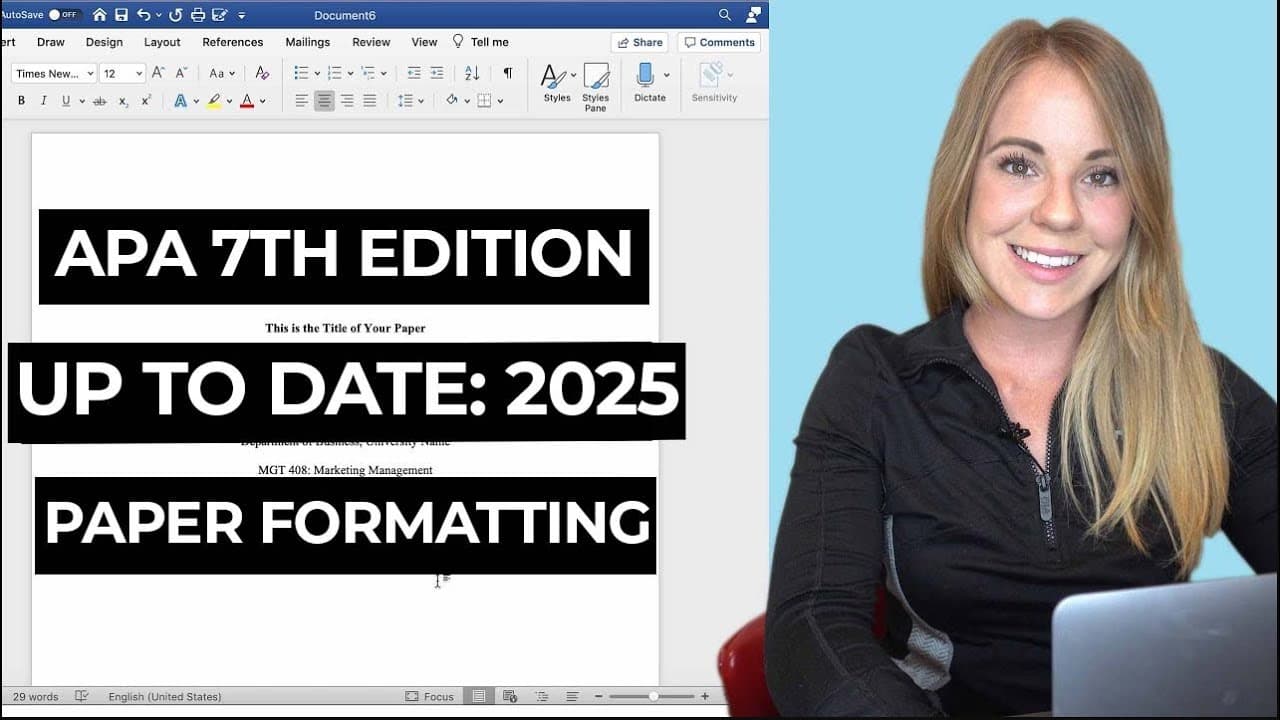Click the center alignment icon
This screenshot has width=1280, height=720.
(x=324, y=100)
